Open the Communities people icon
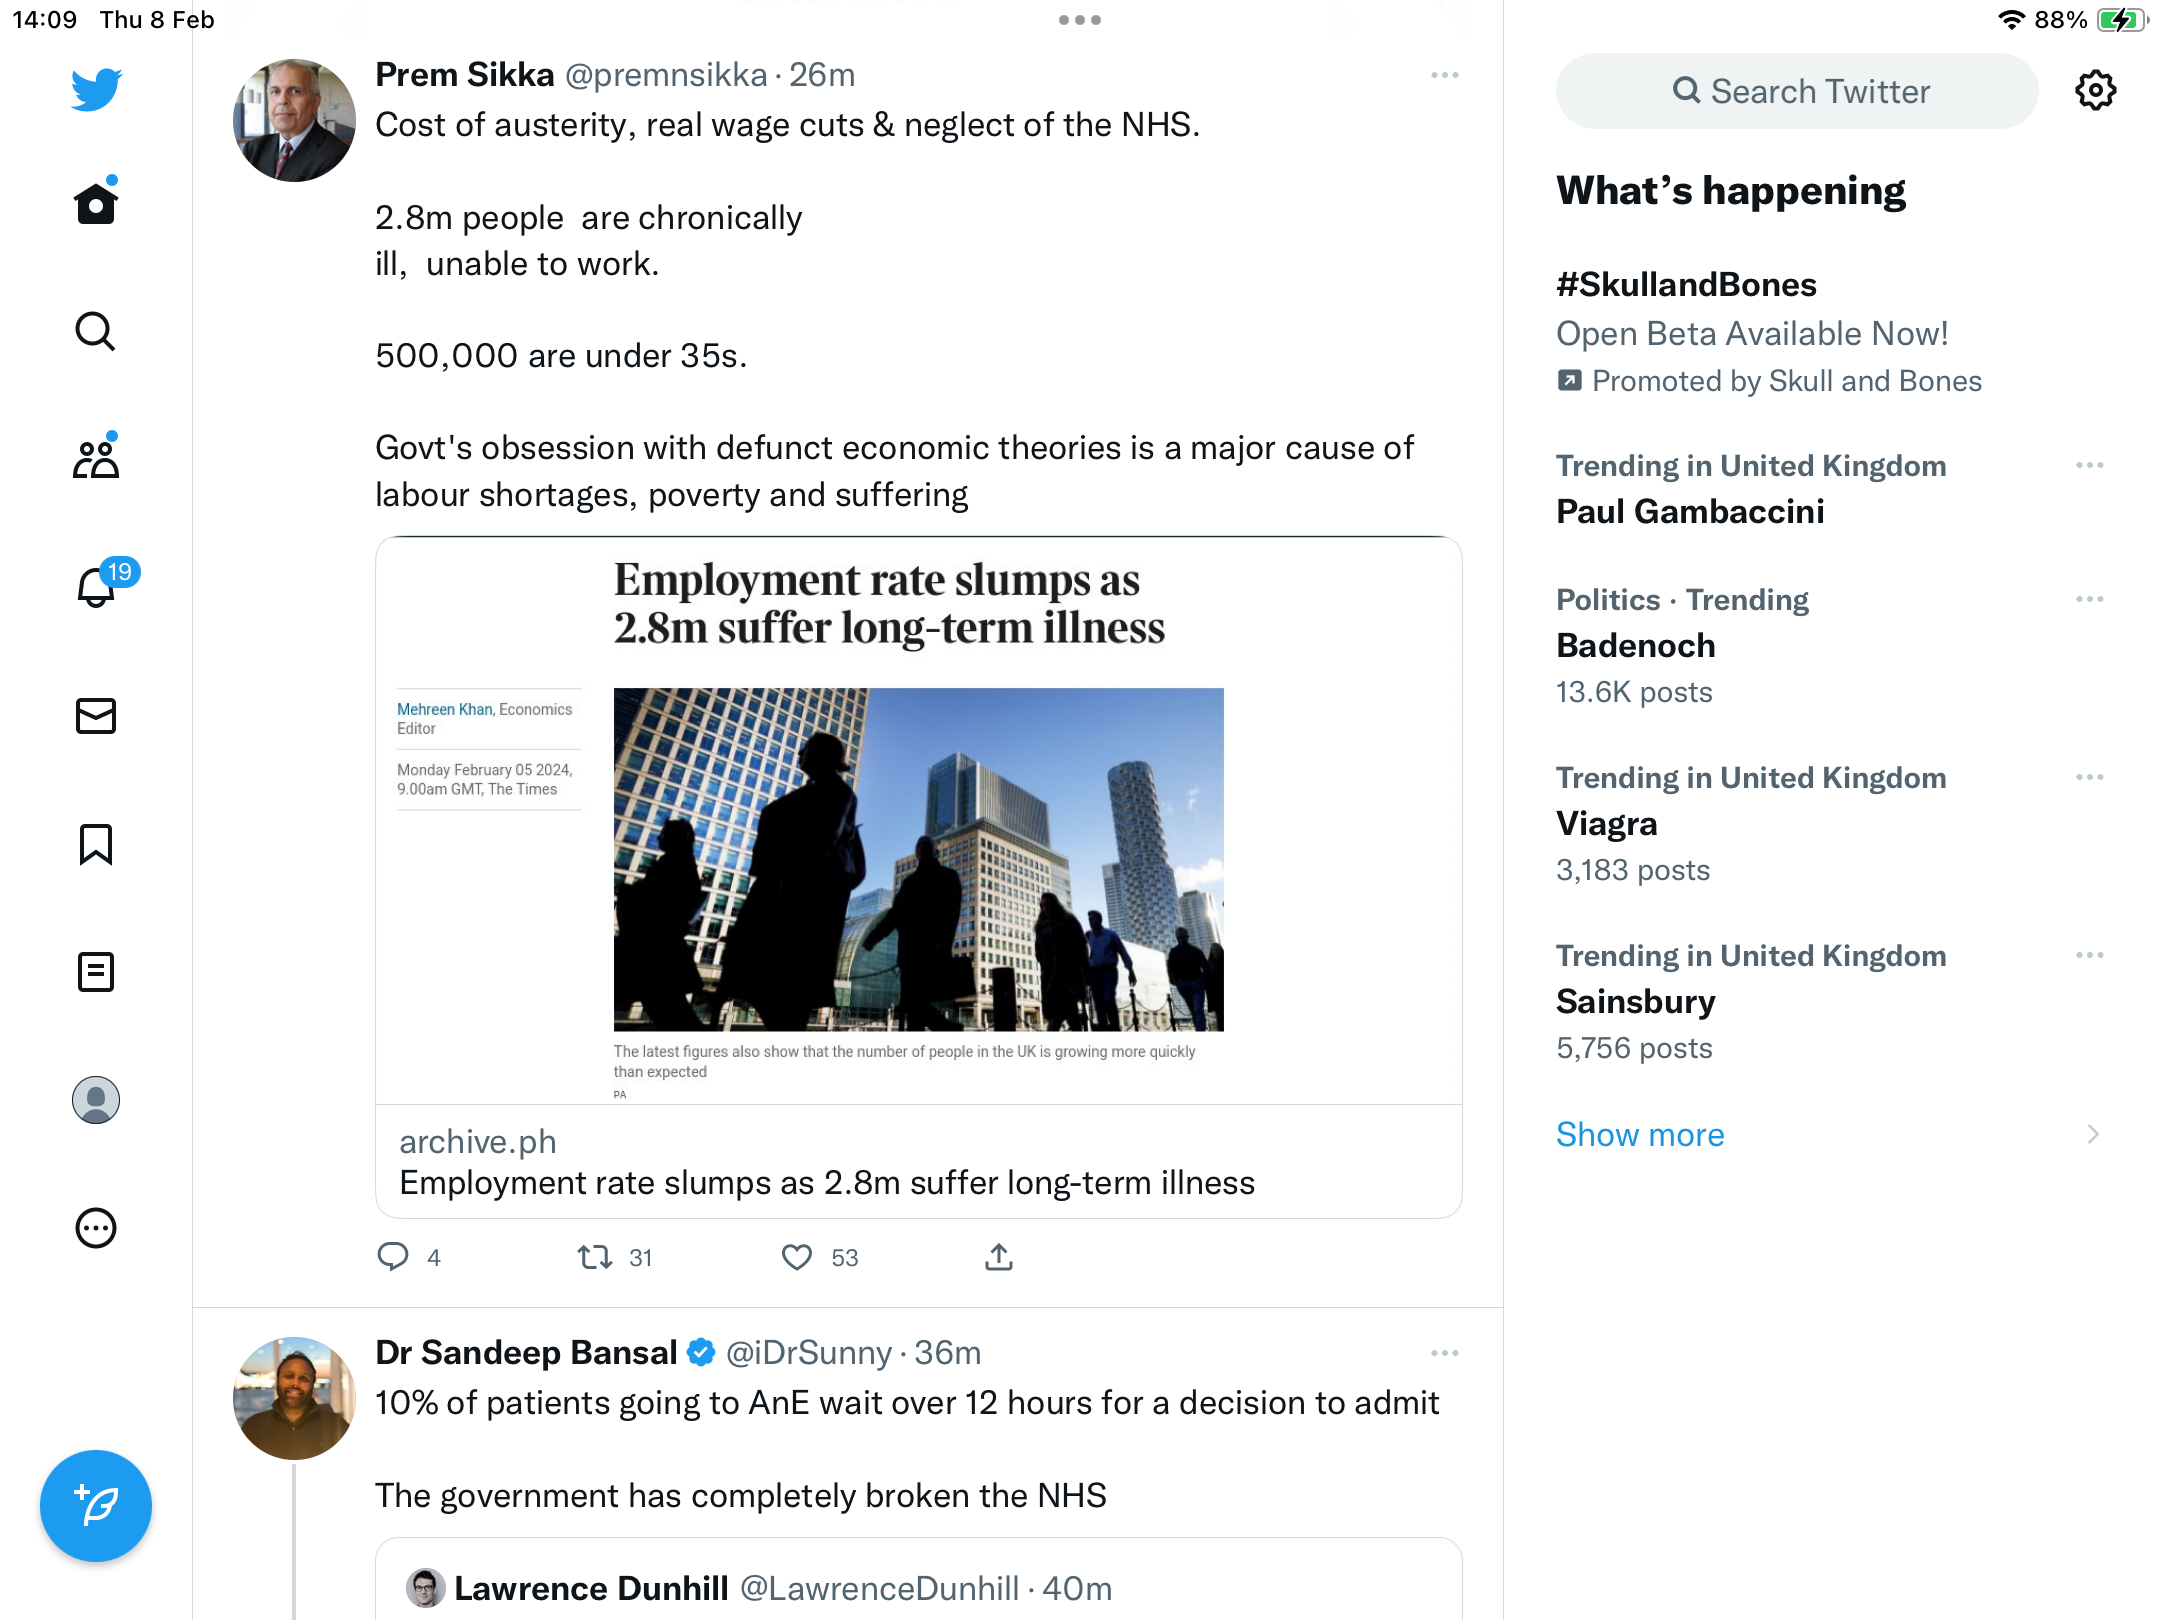Viewport: 2160px width, 1620px height. (x=96, y=457)
